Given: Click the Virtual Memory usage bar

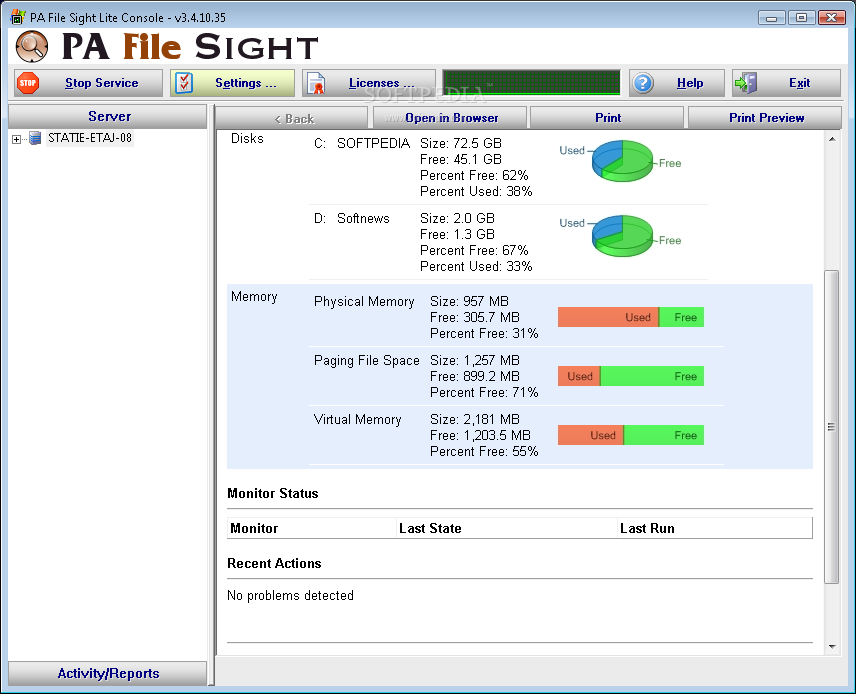Looking at the screenshot, I should [631, 435].
